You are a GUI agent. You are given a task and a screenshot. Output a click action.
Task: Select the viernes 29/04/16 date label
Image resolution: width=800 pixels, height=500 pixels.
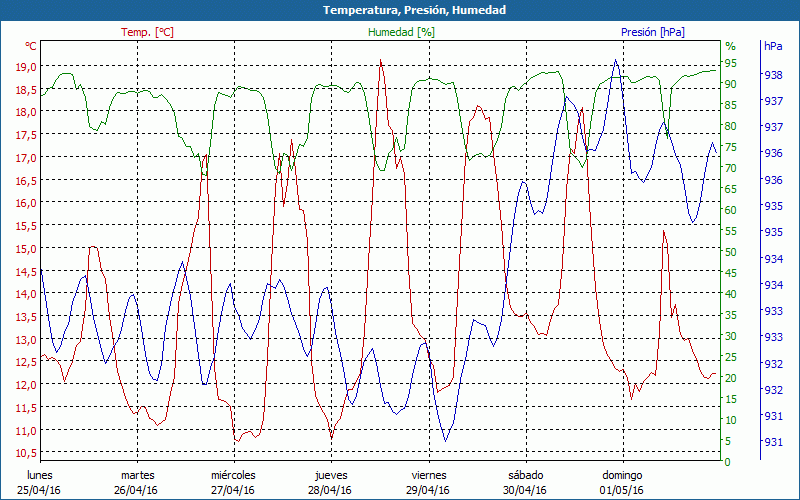pyautogui.click(x=428, y=482)
